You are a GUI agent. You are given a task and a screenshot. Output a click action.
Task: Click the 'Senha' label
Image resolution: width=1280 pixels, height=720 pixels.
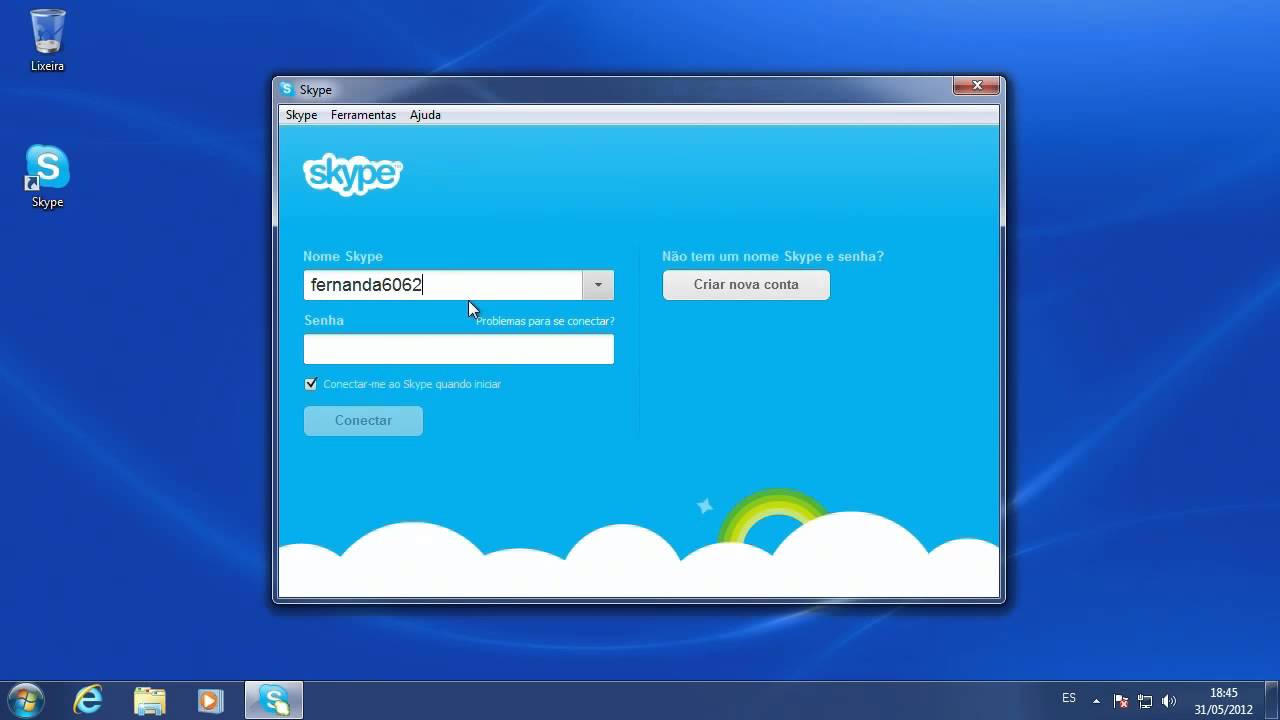pyautogui.click(x=324, y=321)
